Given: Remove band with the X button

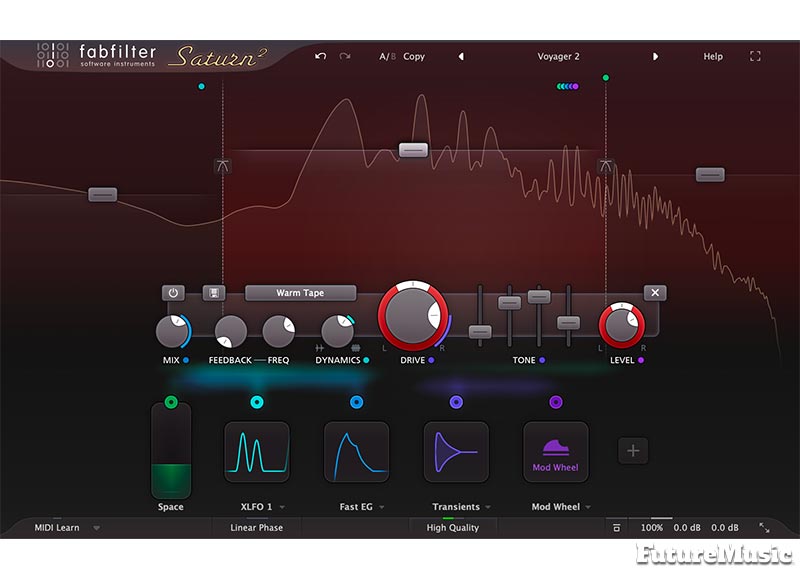Looking at the screenshot, I should (x=655, y=293).
